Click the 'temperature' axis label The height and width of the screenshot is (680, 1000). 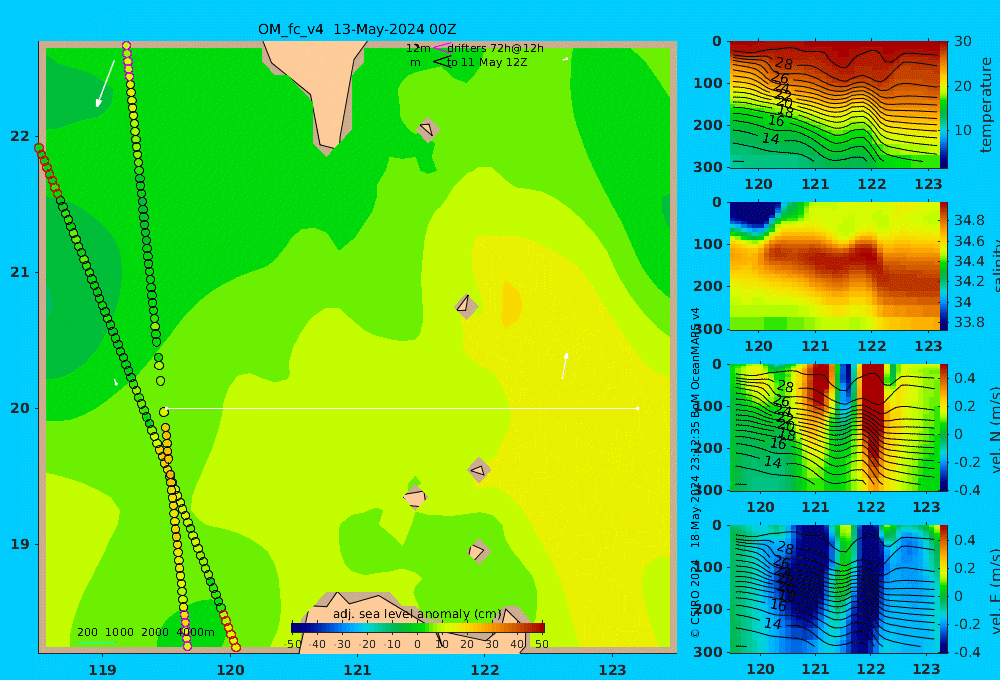point(986,105)
